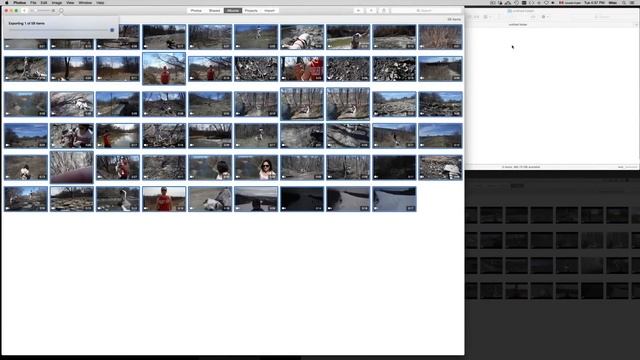Click the menu bar clock

pos(595,2)
